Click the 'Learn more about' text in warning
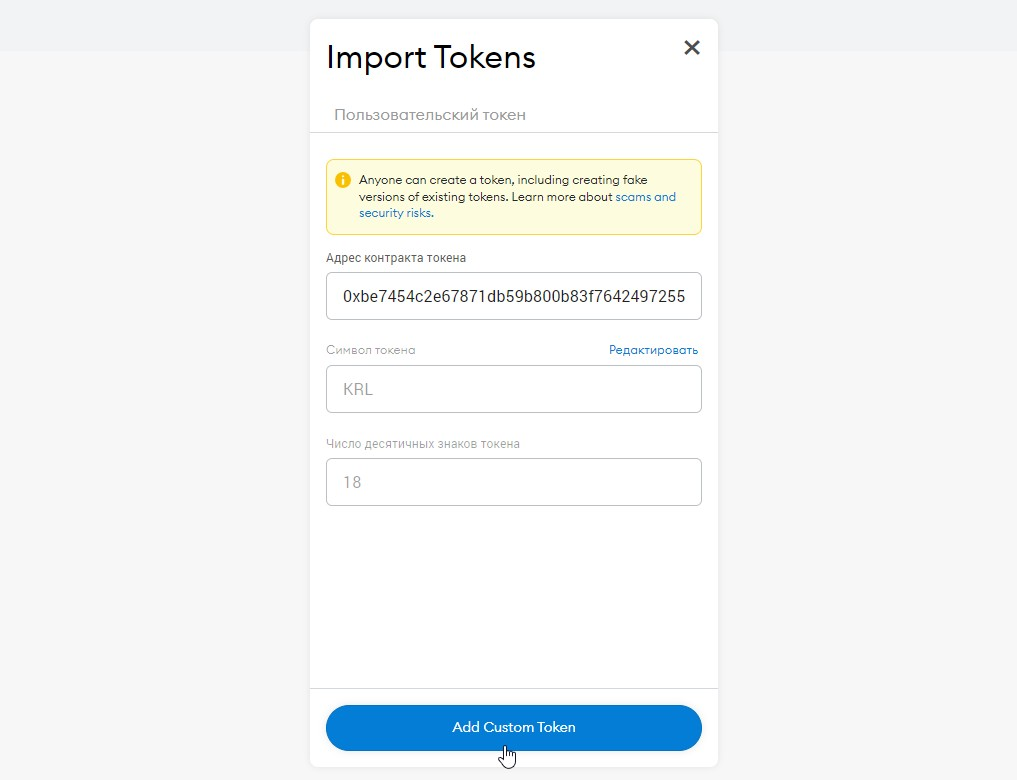 562,197
